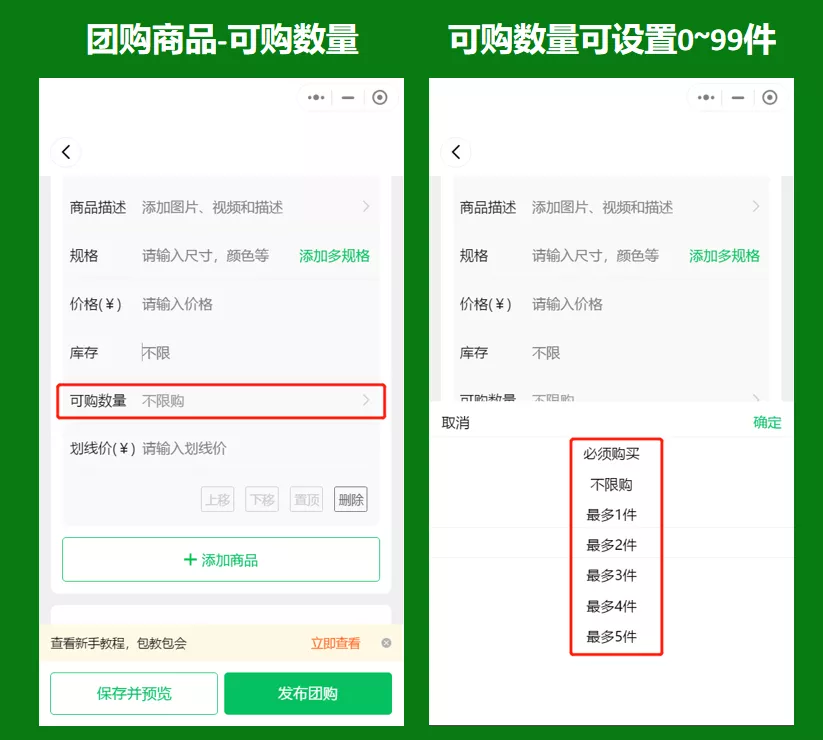
Task: Expand 商品描述 row in left panel
Action: coord(221,207)
